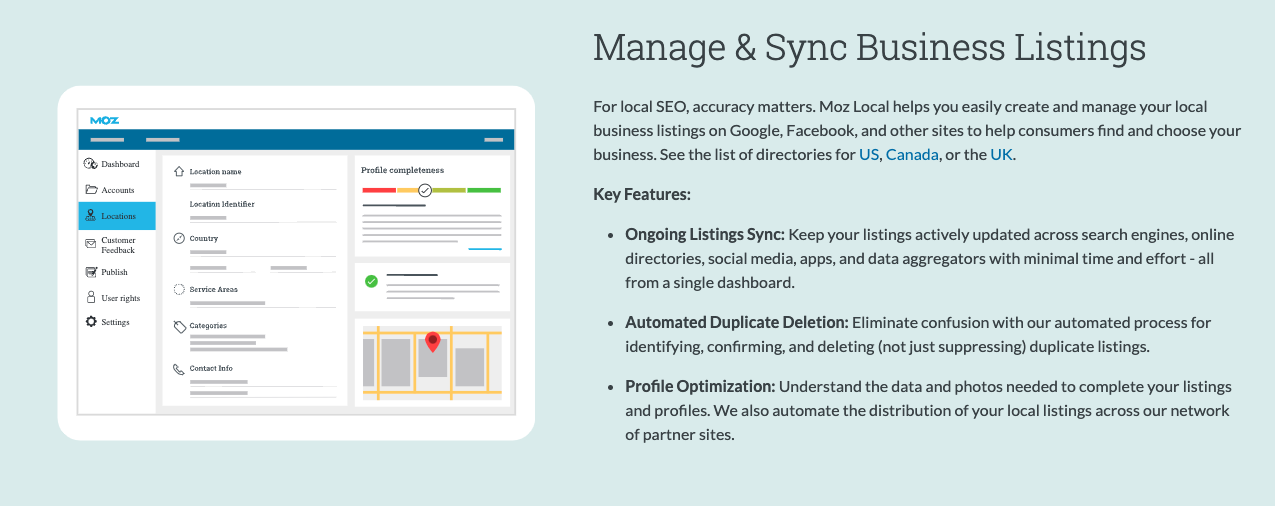Screen dimensions: 1275x506
Task: Click the tag icon beside Categories
Action: (179, 326)
